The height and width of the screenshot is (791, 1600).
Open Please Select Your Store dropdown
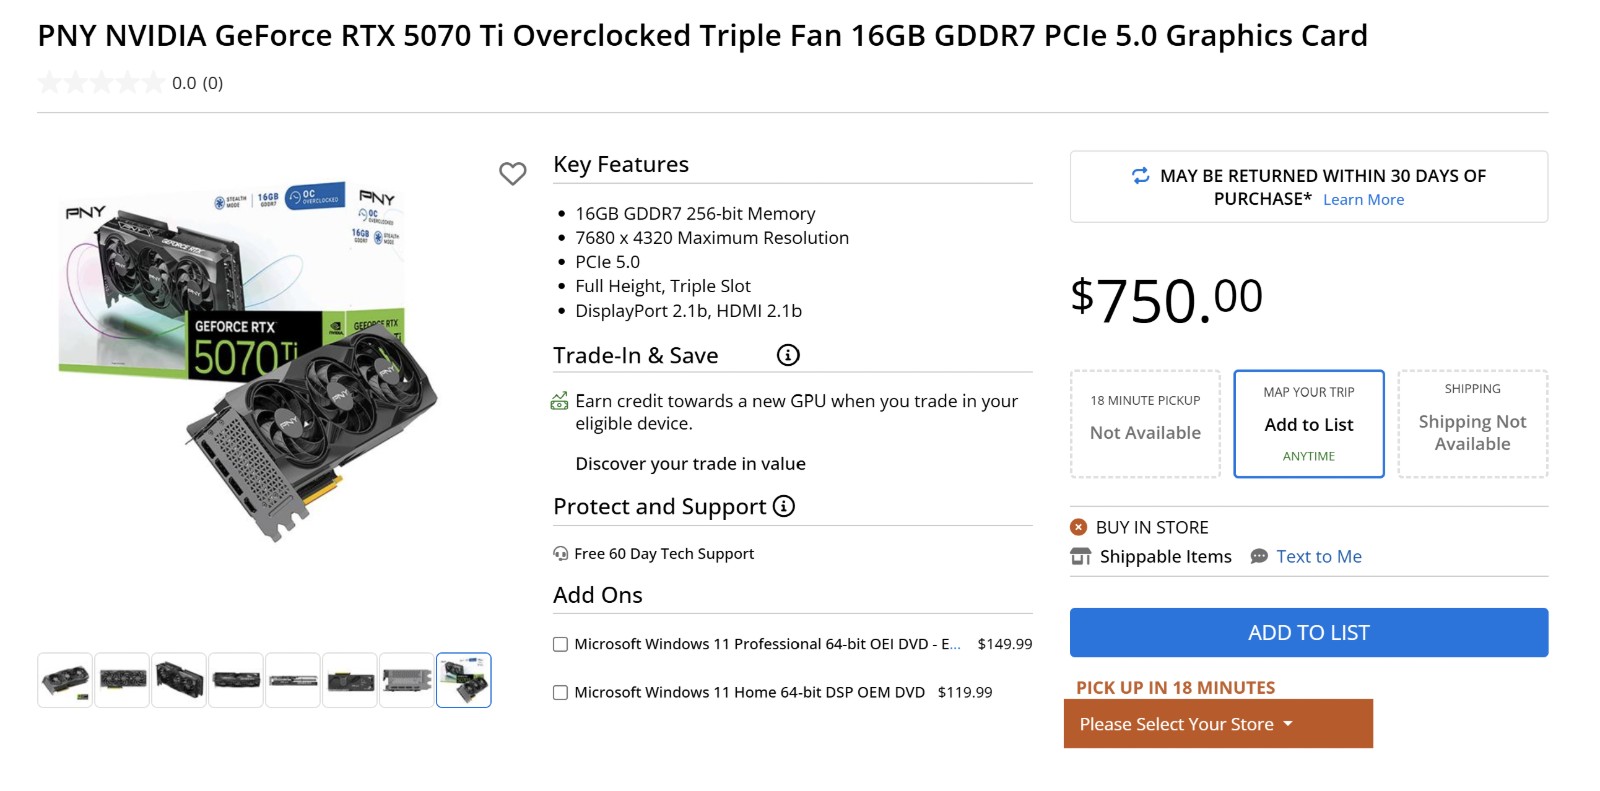tap(1218, 724)
